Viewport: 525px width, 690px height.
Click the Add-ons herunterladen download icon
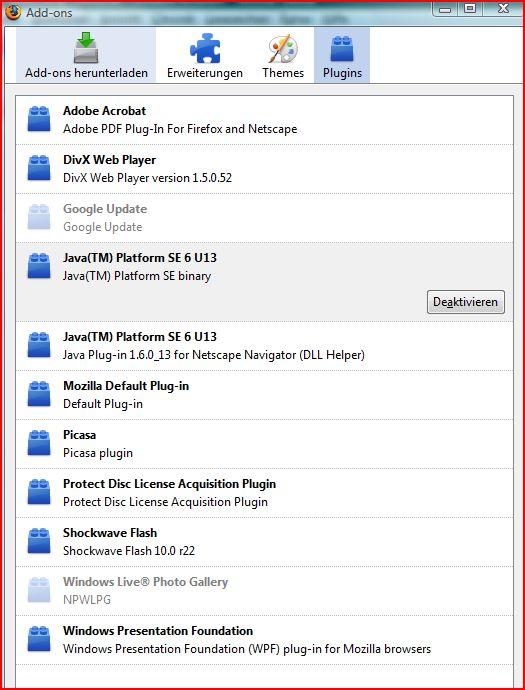[86, 48]
